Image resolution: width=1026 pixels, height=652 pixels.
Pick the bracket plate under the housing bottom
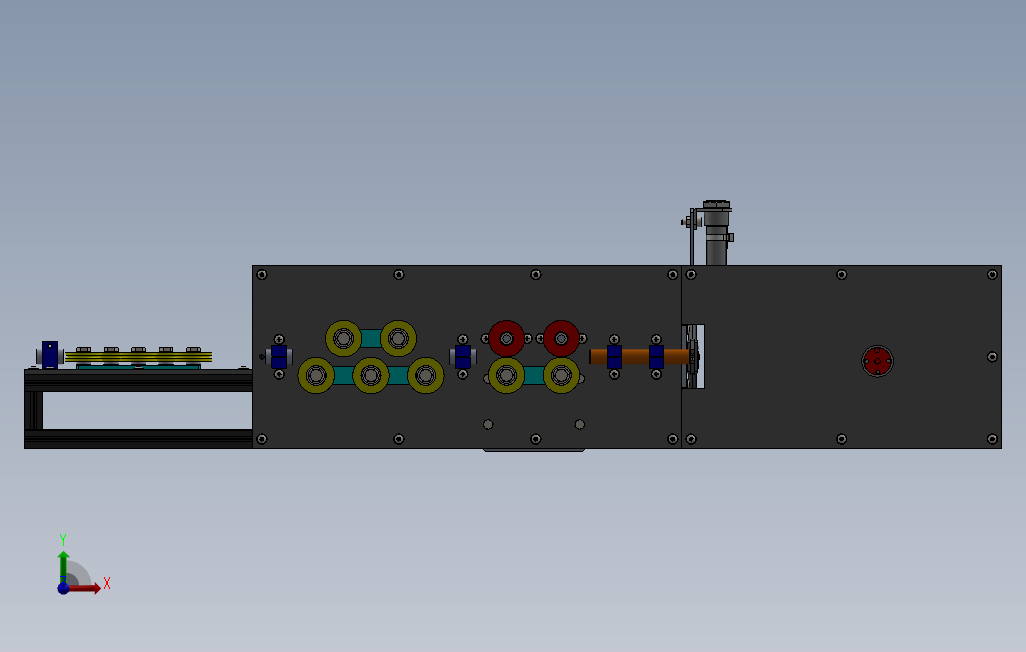(x=534, y=450)
